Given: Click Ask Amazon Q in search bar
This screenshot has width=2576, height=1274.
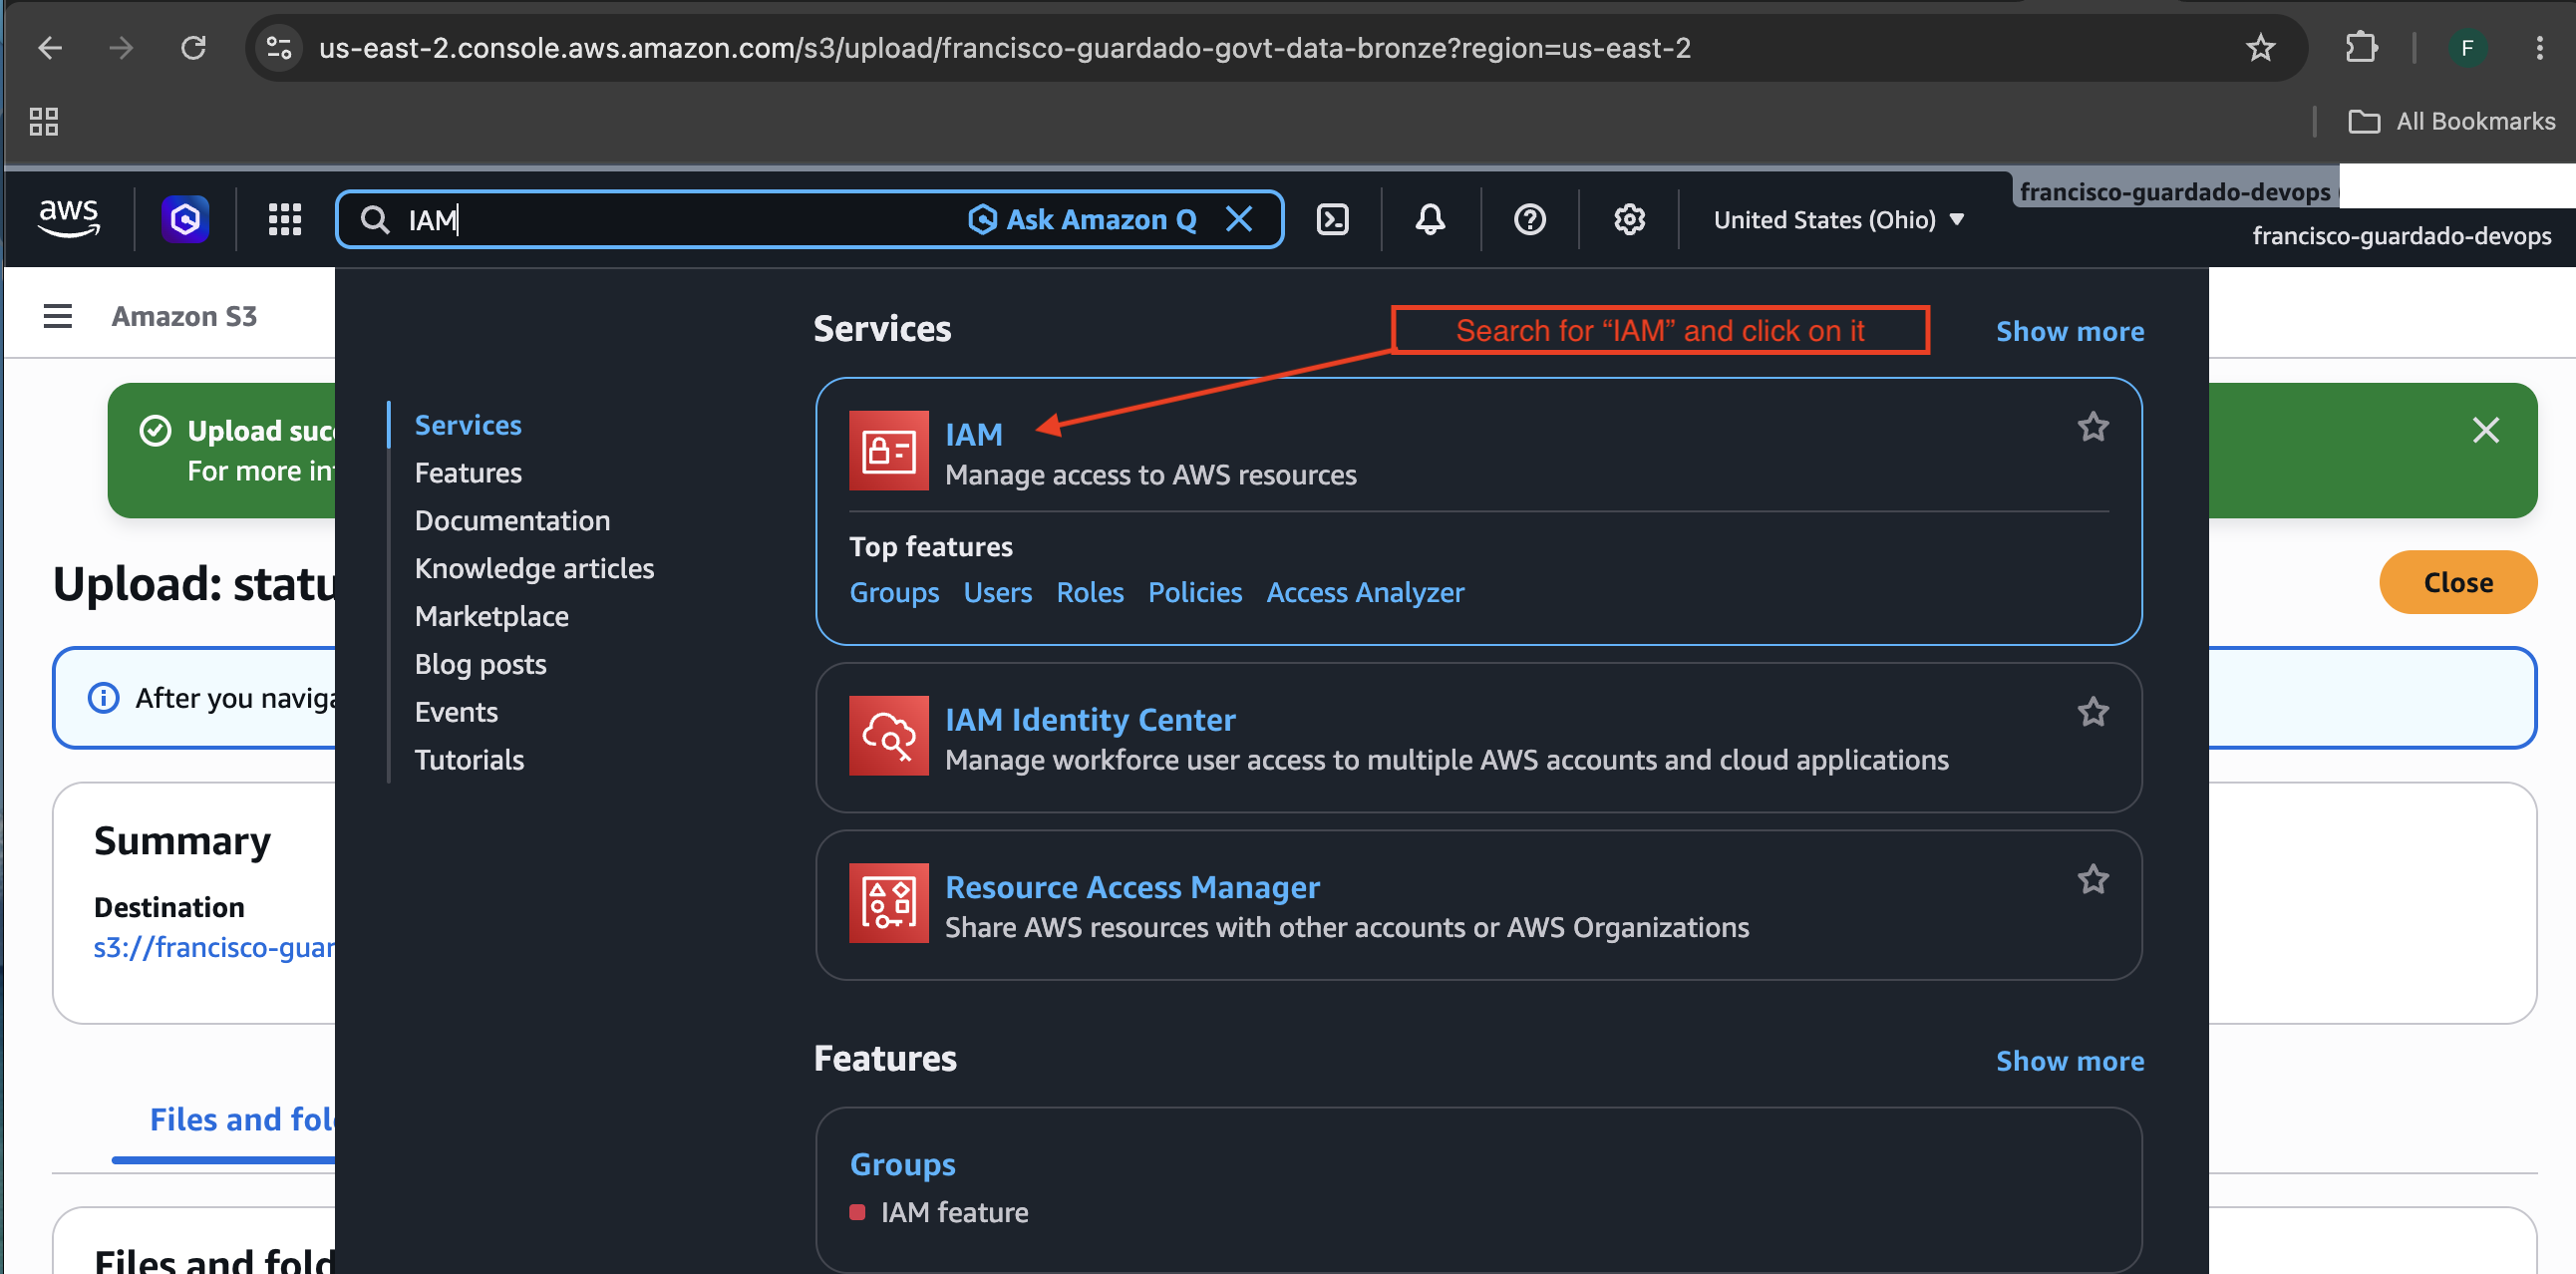Looking at the screenshot, I should [x=1083, y=219].
